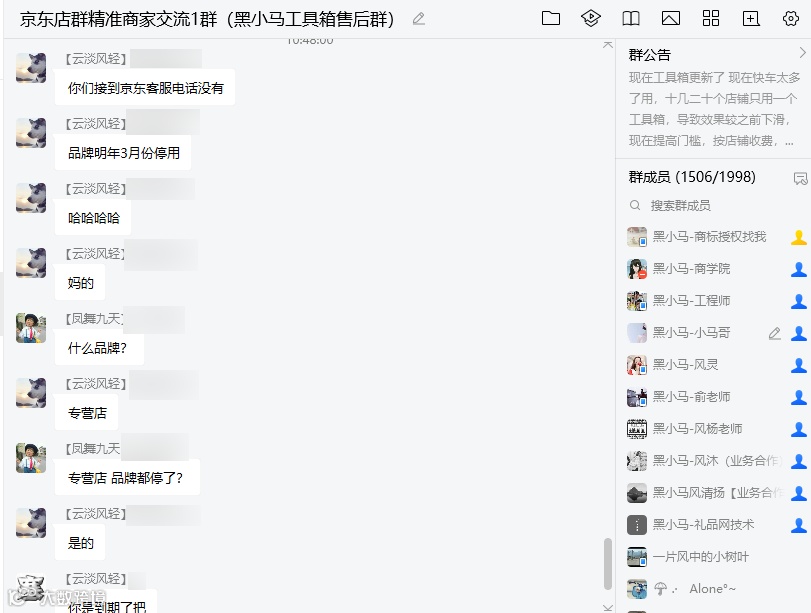Click the message 哈哈哈哈
The width and height of the screenshot is (811, 613).
click(93, 218)
